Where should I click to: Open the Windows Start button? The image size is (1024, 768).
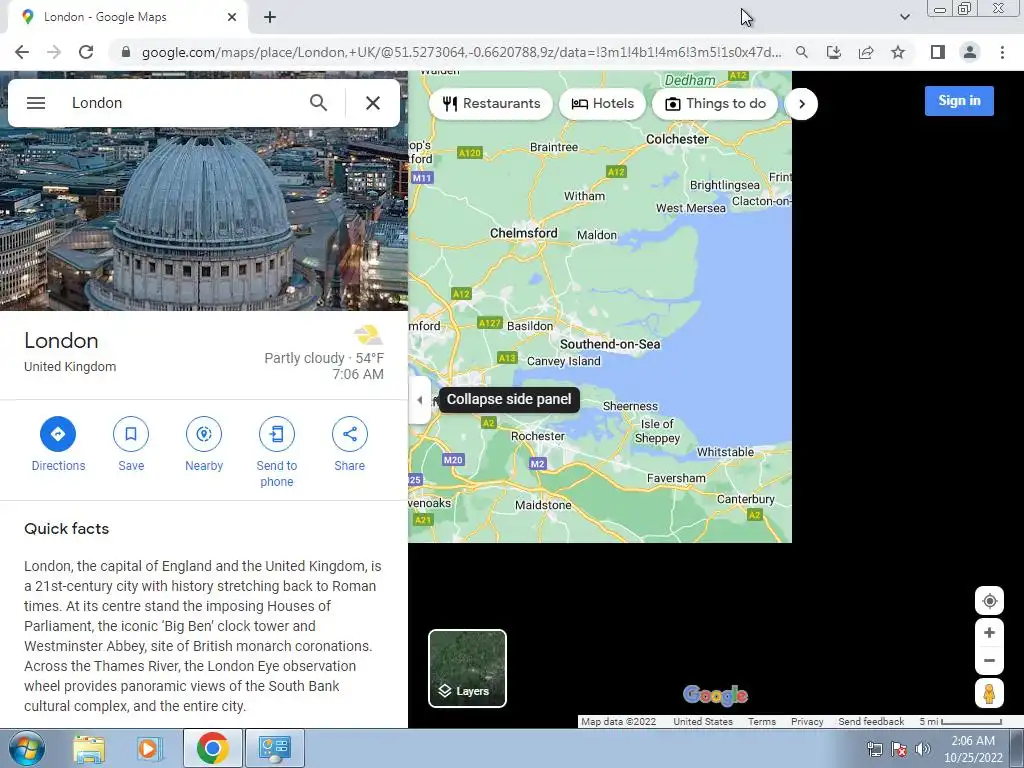coord(27,748)
